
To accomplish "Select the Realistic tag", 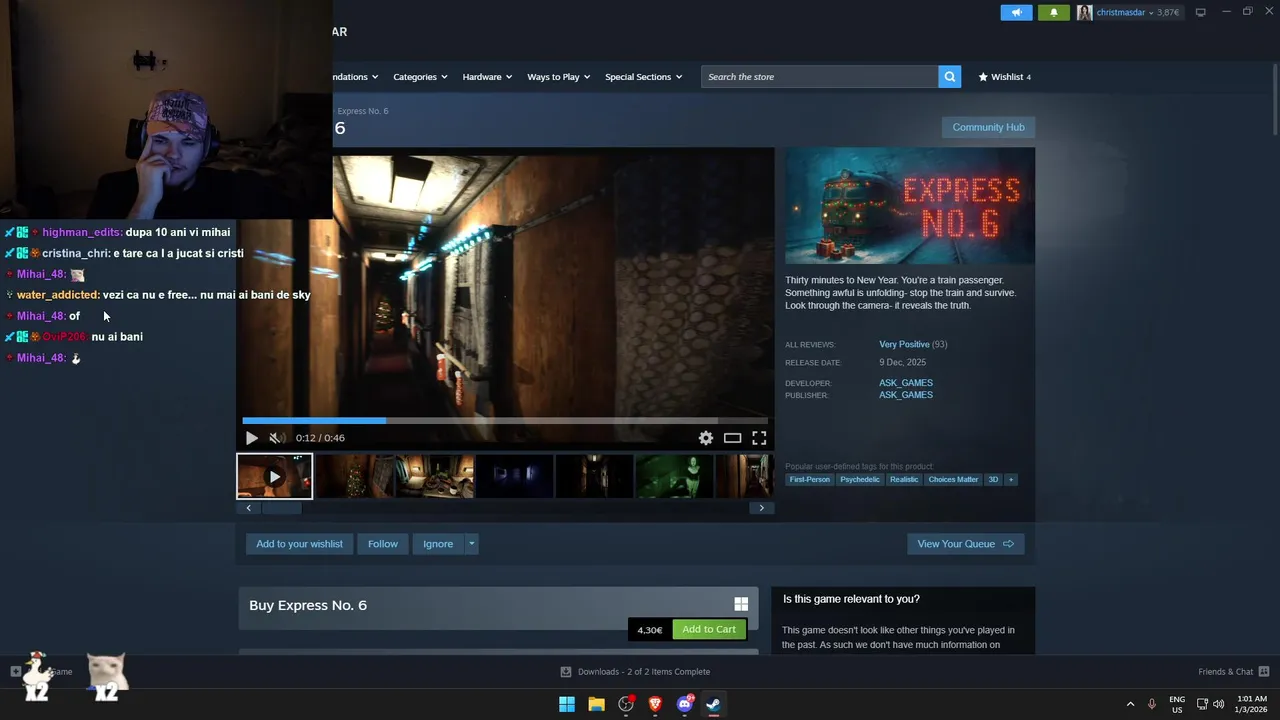I will [904, 479].
